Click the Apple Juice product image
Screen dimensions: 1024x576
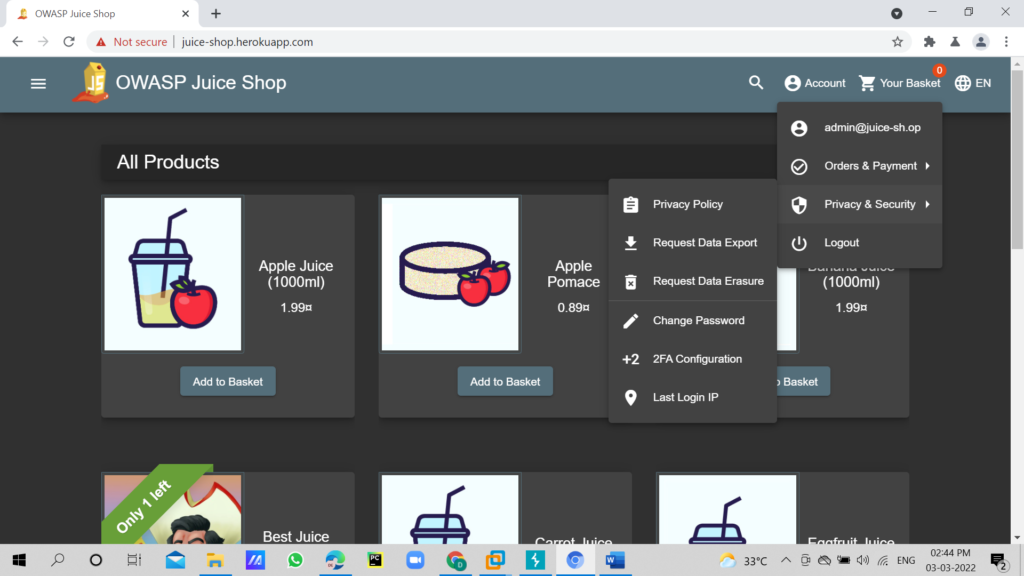[173, 274]
